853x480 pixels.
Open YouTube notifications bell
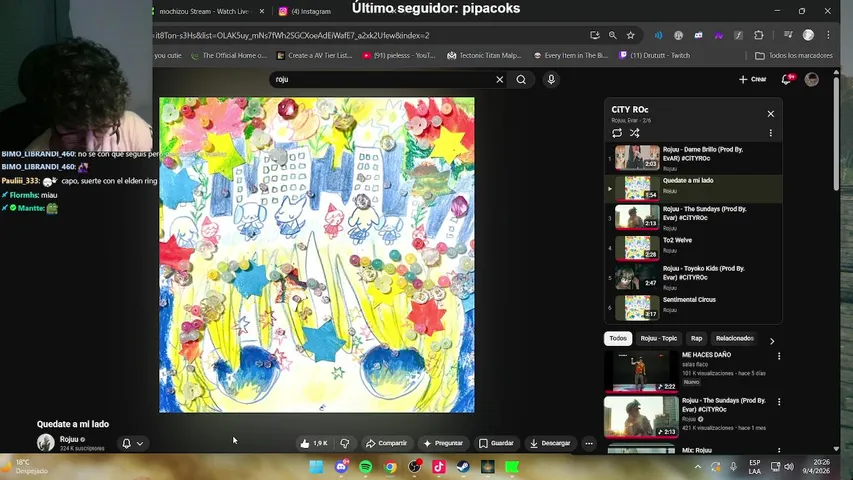click(x=786, y=79)
